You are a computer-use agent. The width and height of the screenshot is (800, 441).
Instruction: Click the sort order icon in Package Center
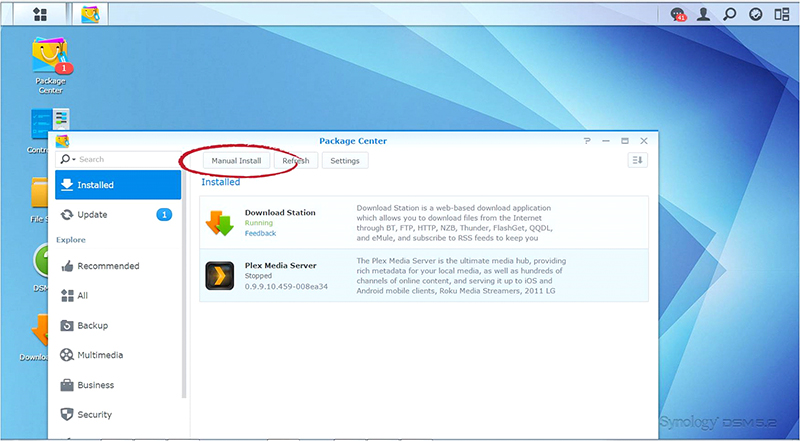tap(638, 160)
